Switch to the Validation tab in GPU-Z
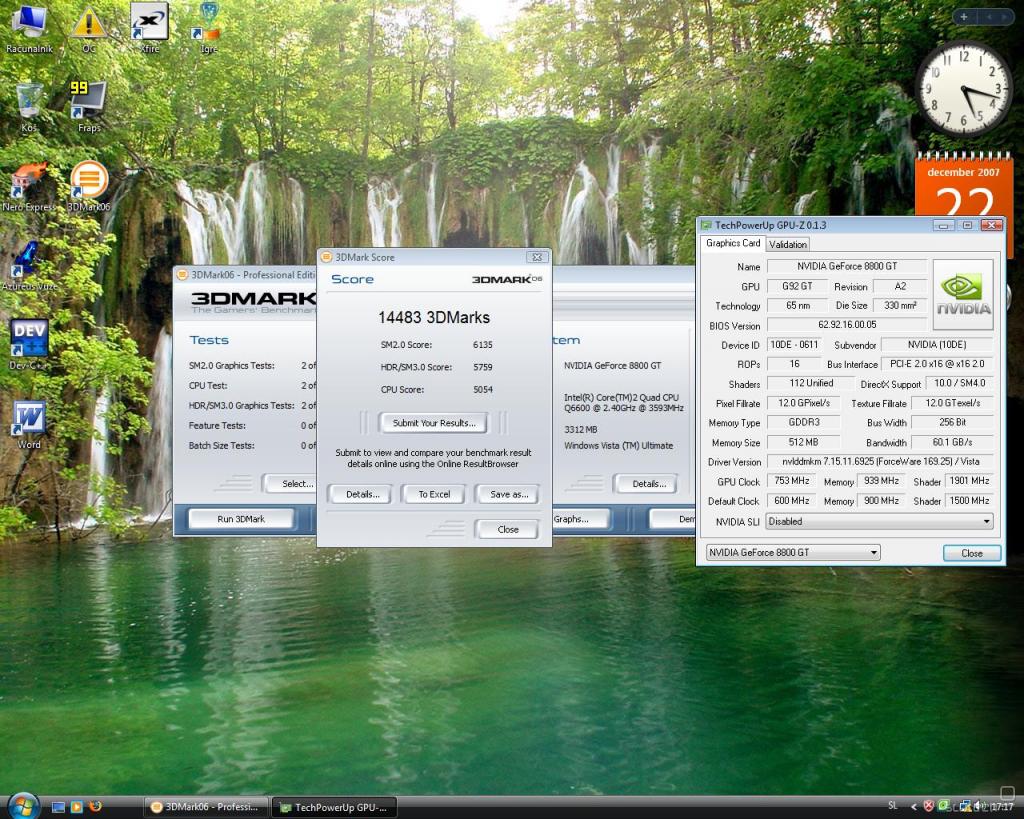This screenshot has height=819, width=1024. 788,244
